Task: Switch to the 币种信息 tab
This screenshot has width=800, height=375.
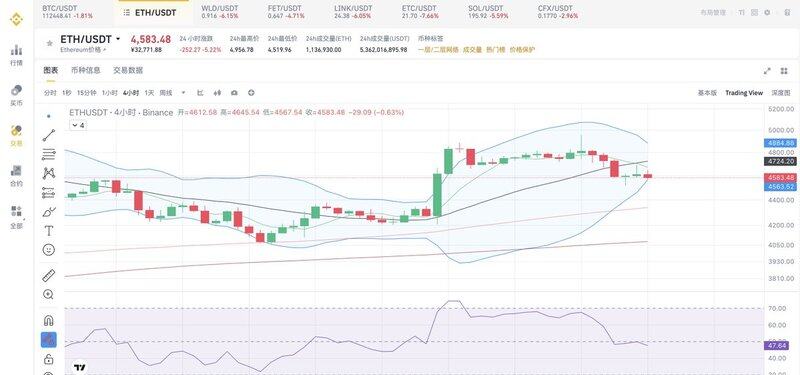Action: (86, 70)
